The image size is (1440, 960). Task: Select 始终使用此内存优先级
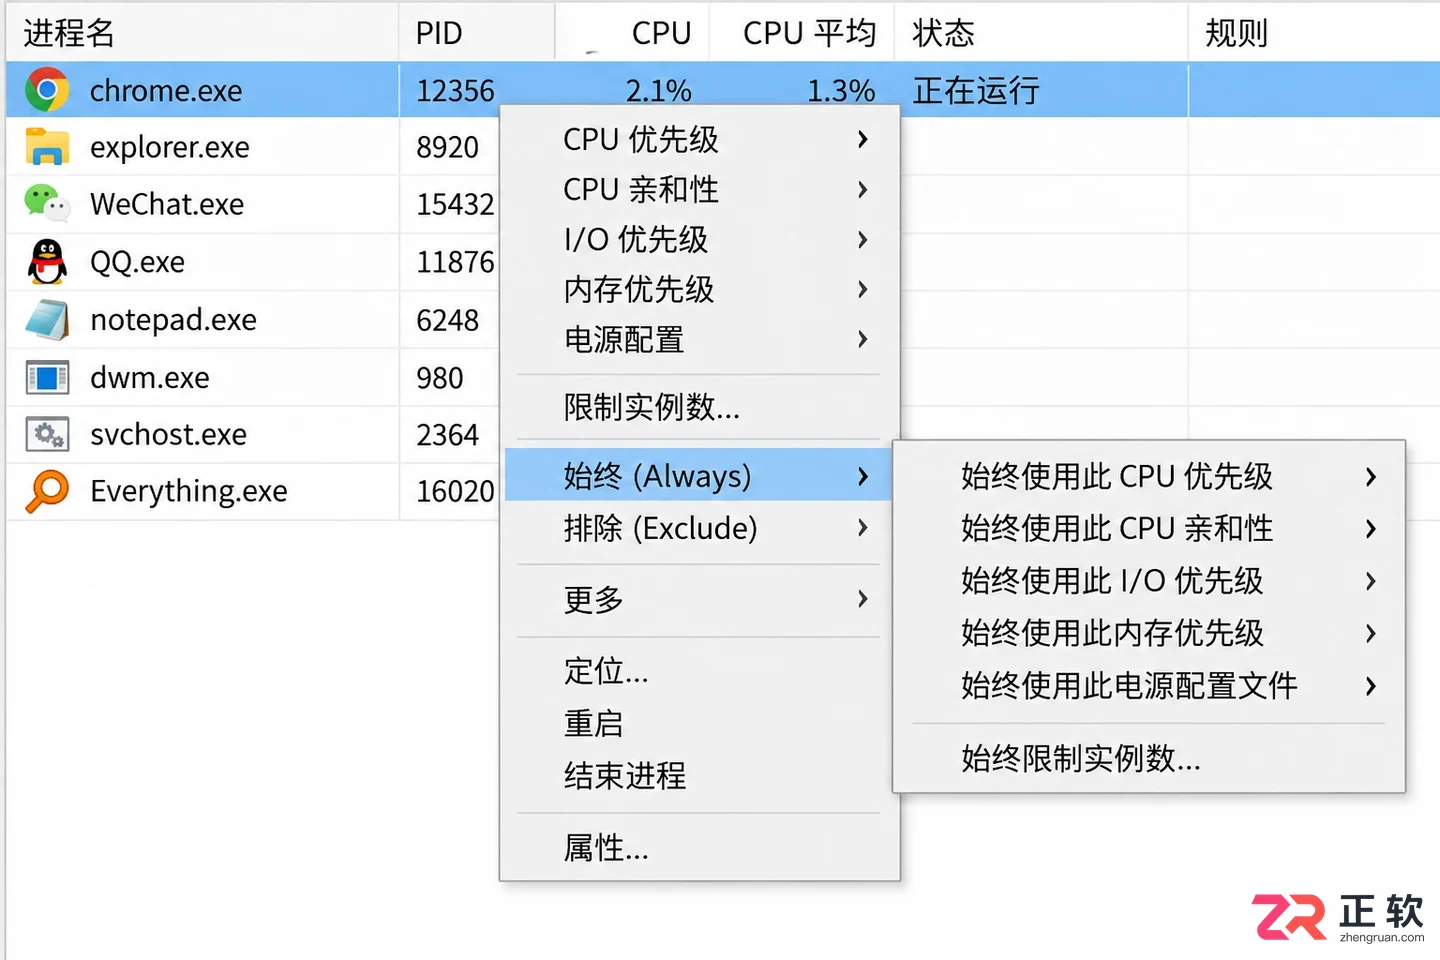(1149, 633)
